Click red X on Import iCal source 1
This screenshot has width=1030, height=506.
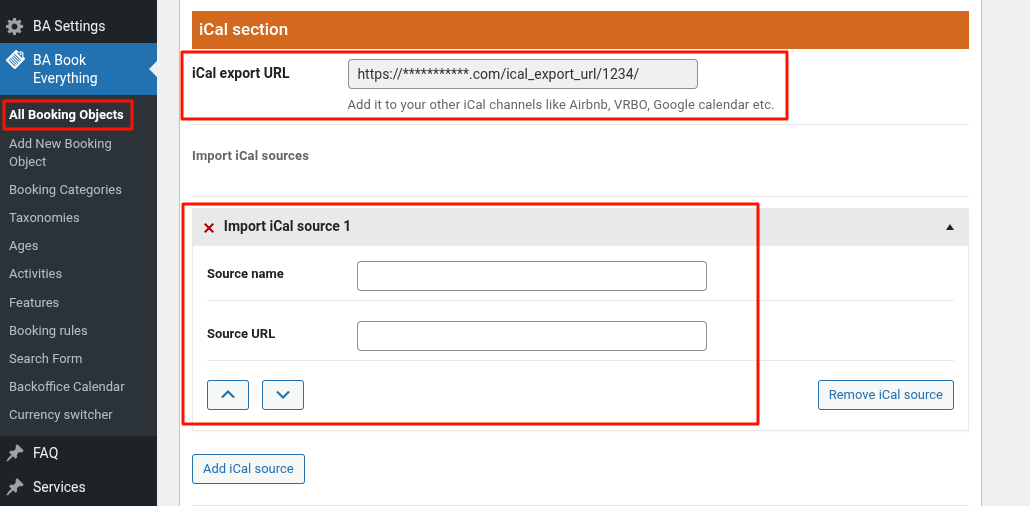pyautogui.click(x=209, y=228)
